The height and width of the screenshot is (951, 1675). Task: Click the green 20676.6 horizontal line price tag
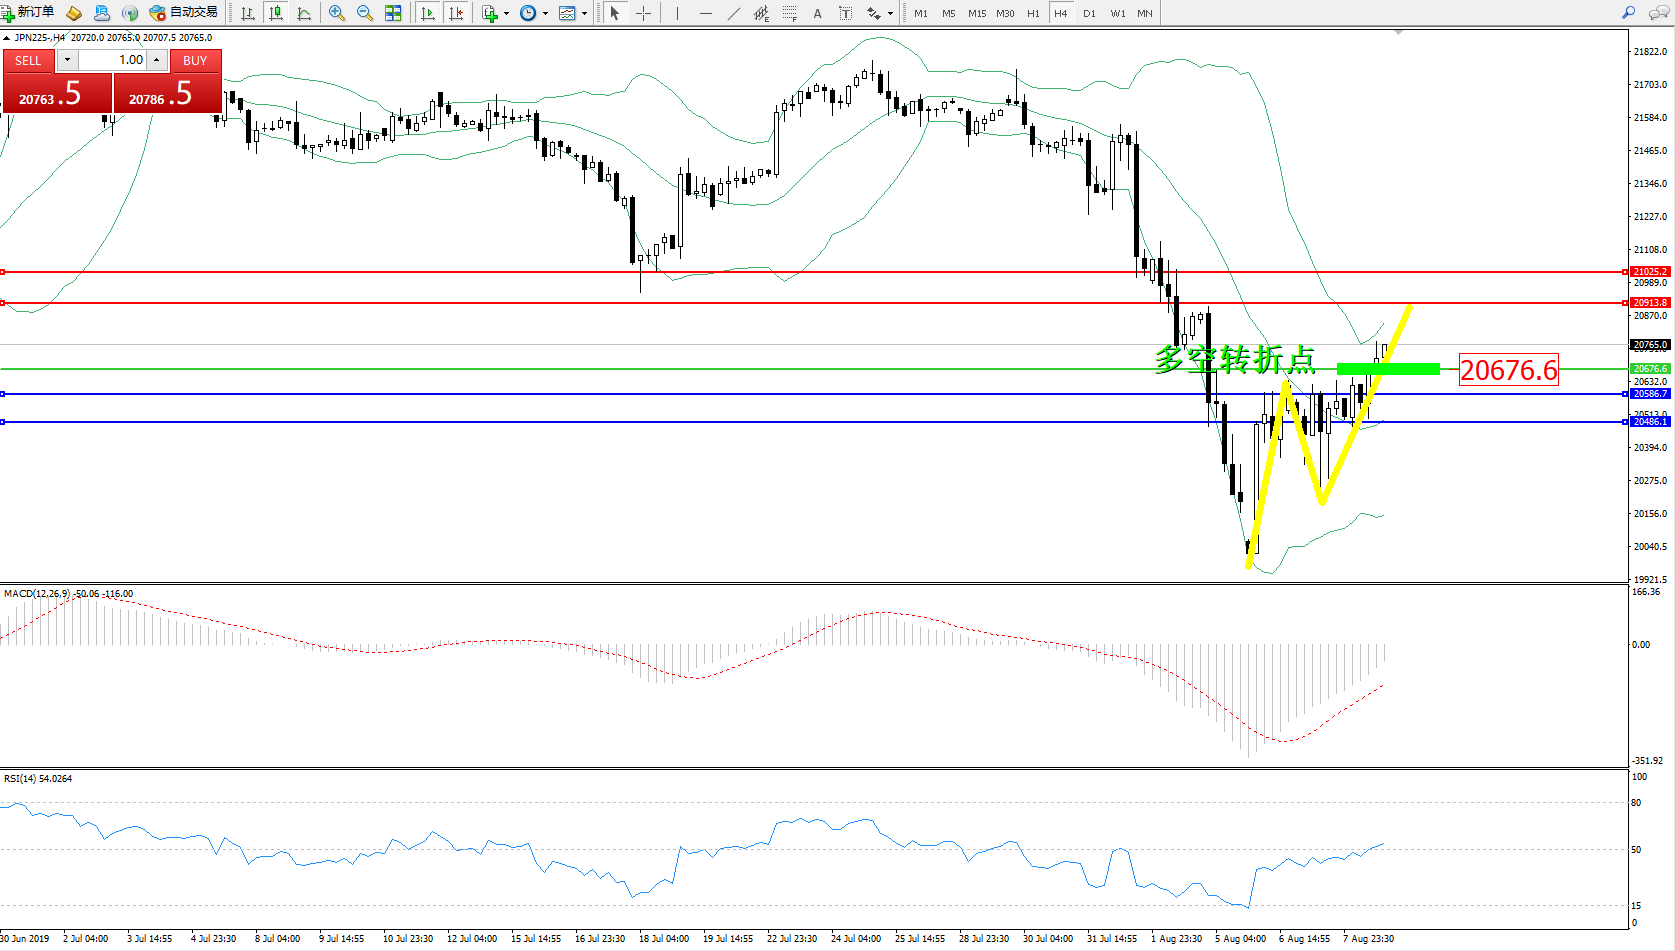(1650, 369)
